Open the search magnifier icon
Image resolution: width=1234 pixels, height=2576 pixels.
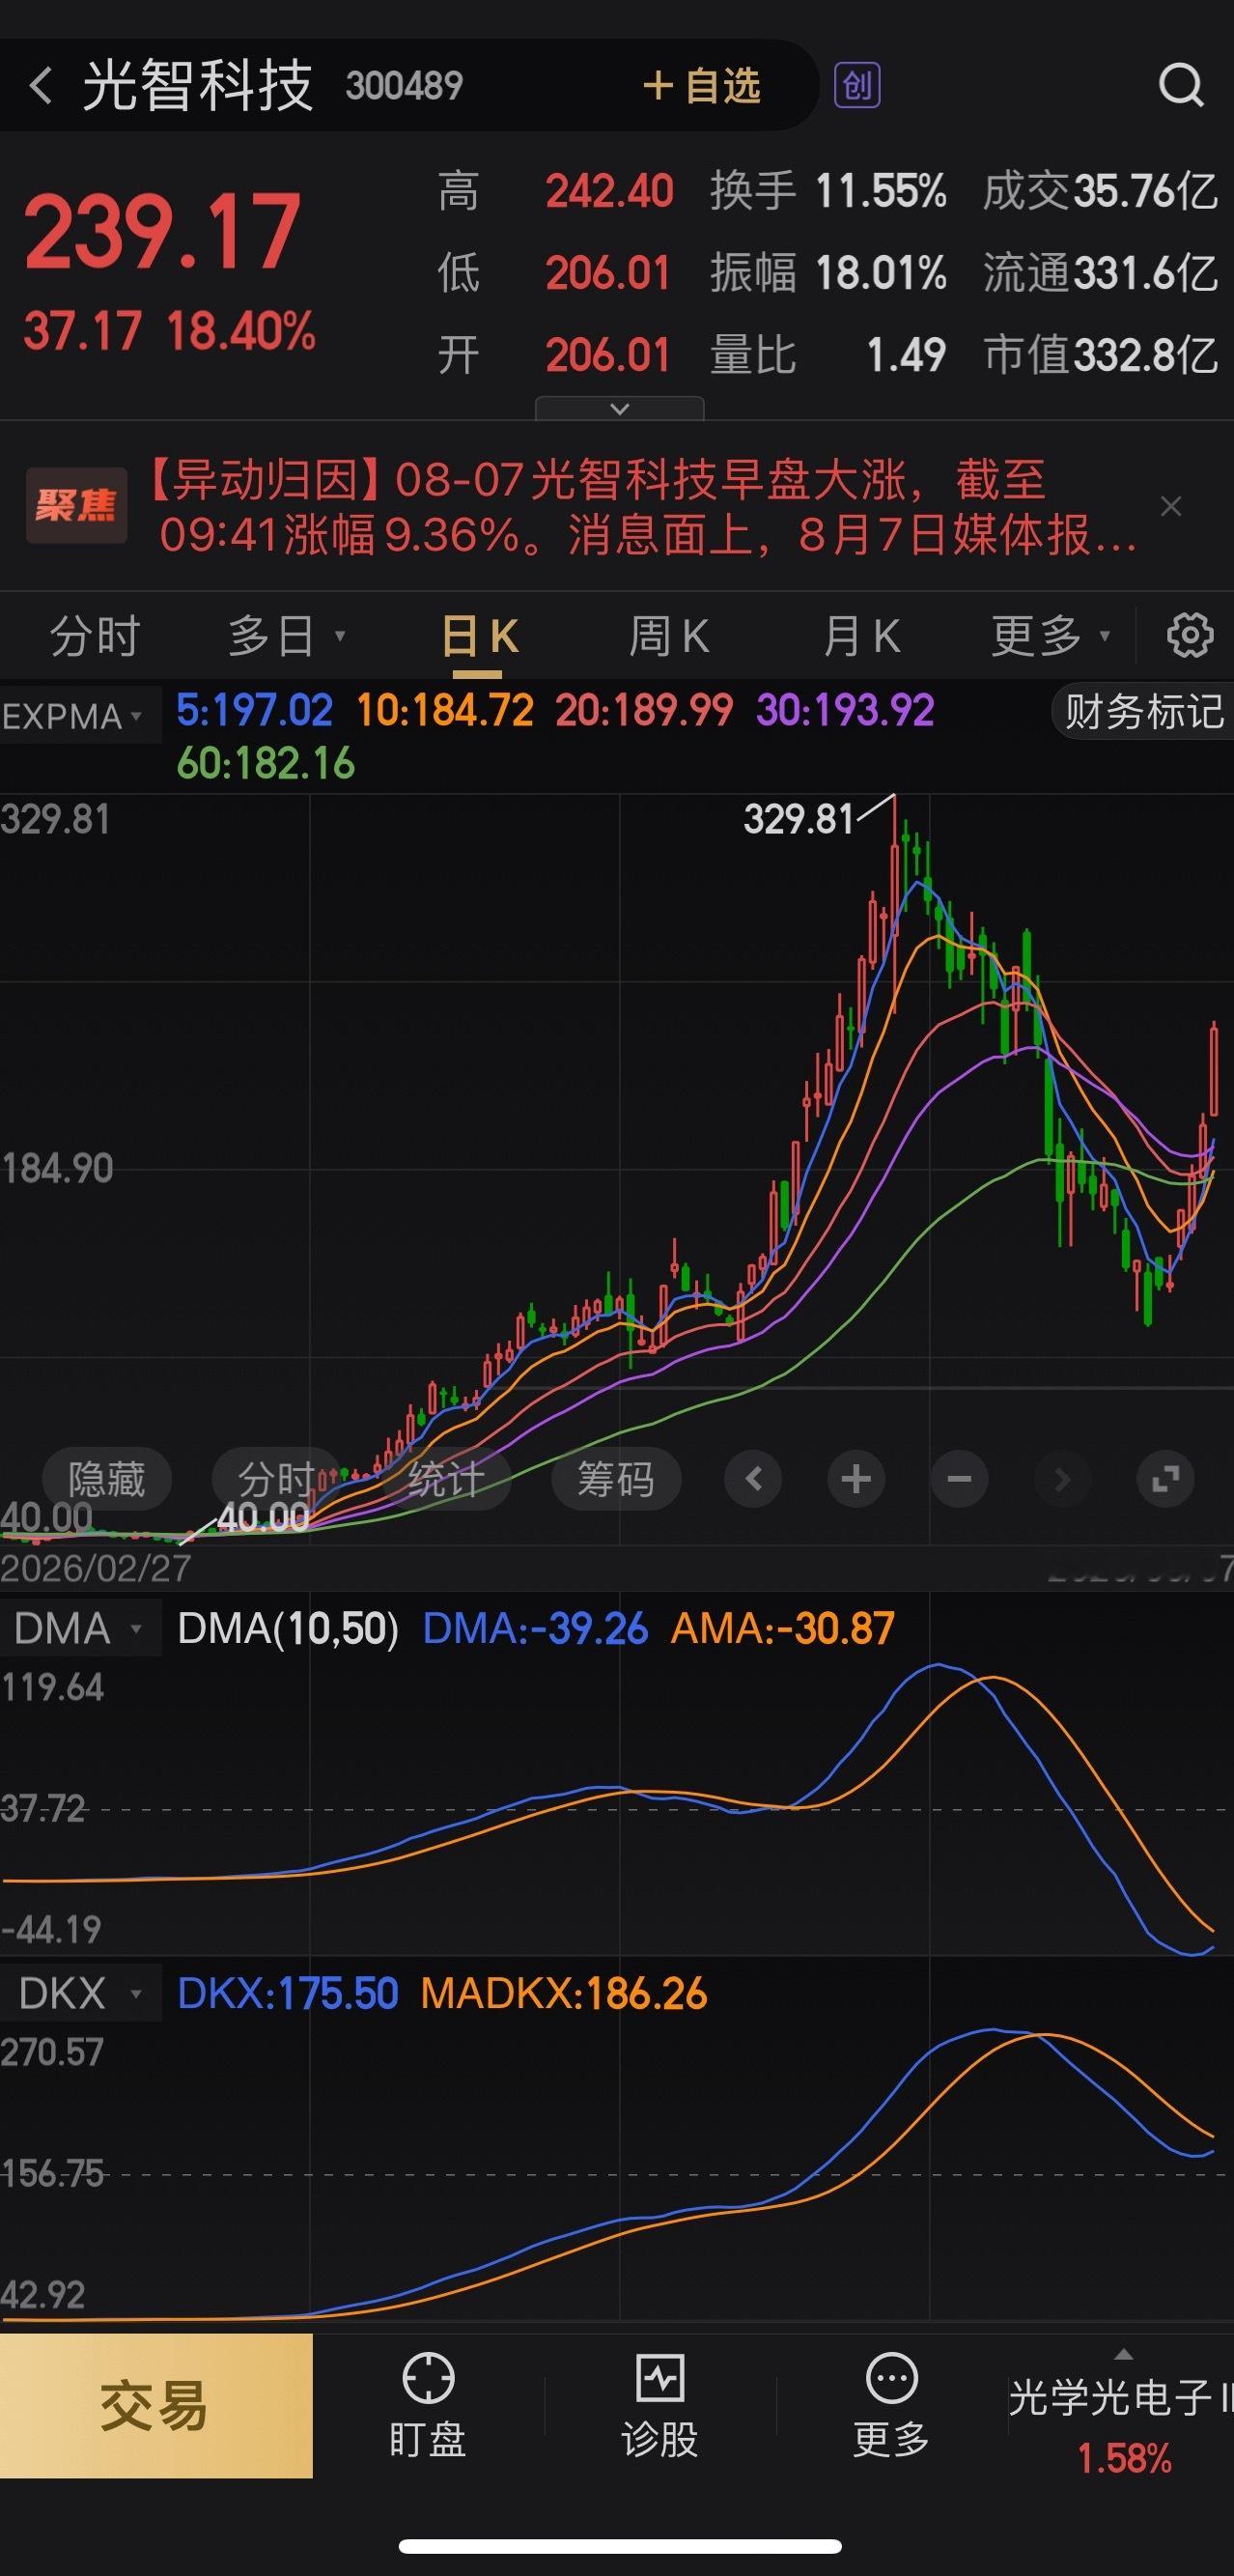[x=1181, y=86]
